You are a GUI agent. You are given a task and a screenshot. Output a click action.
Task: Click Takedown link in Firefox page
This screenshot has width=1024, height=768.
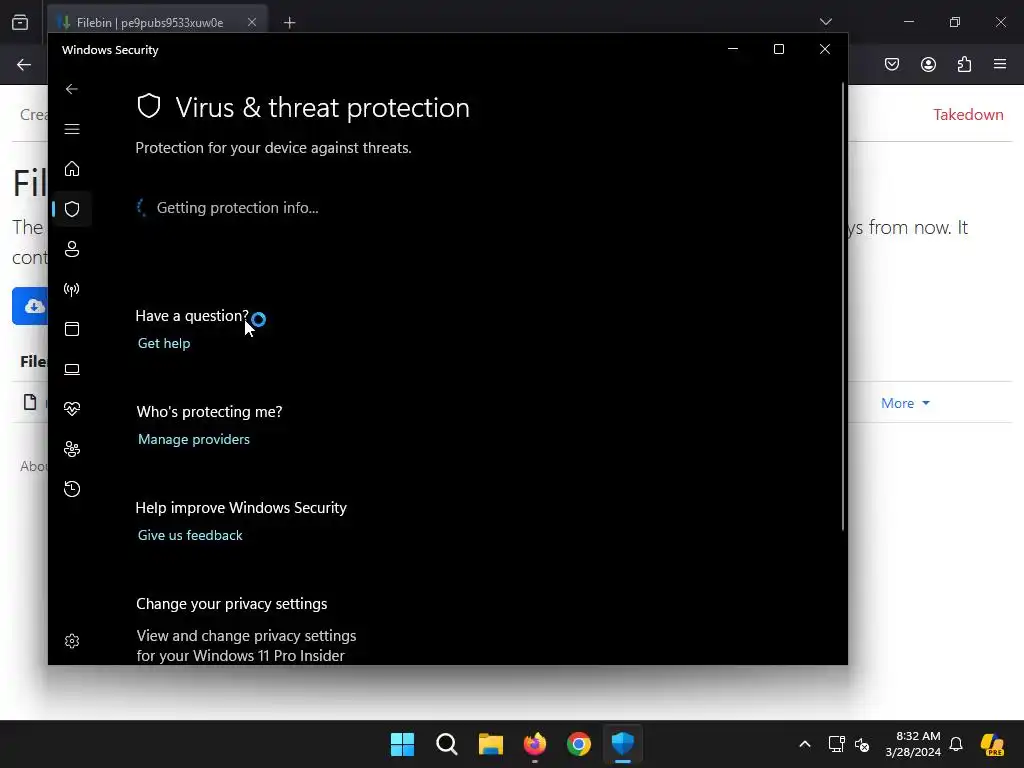click(x=968, y=115)
